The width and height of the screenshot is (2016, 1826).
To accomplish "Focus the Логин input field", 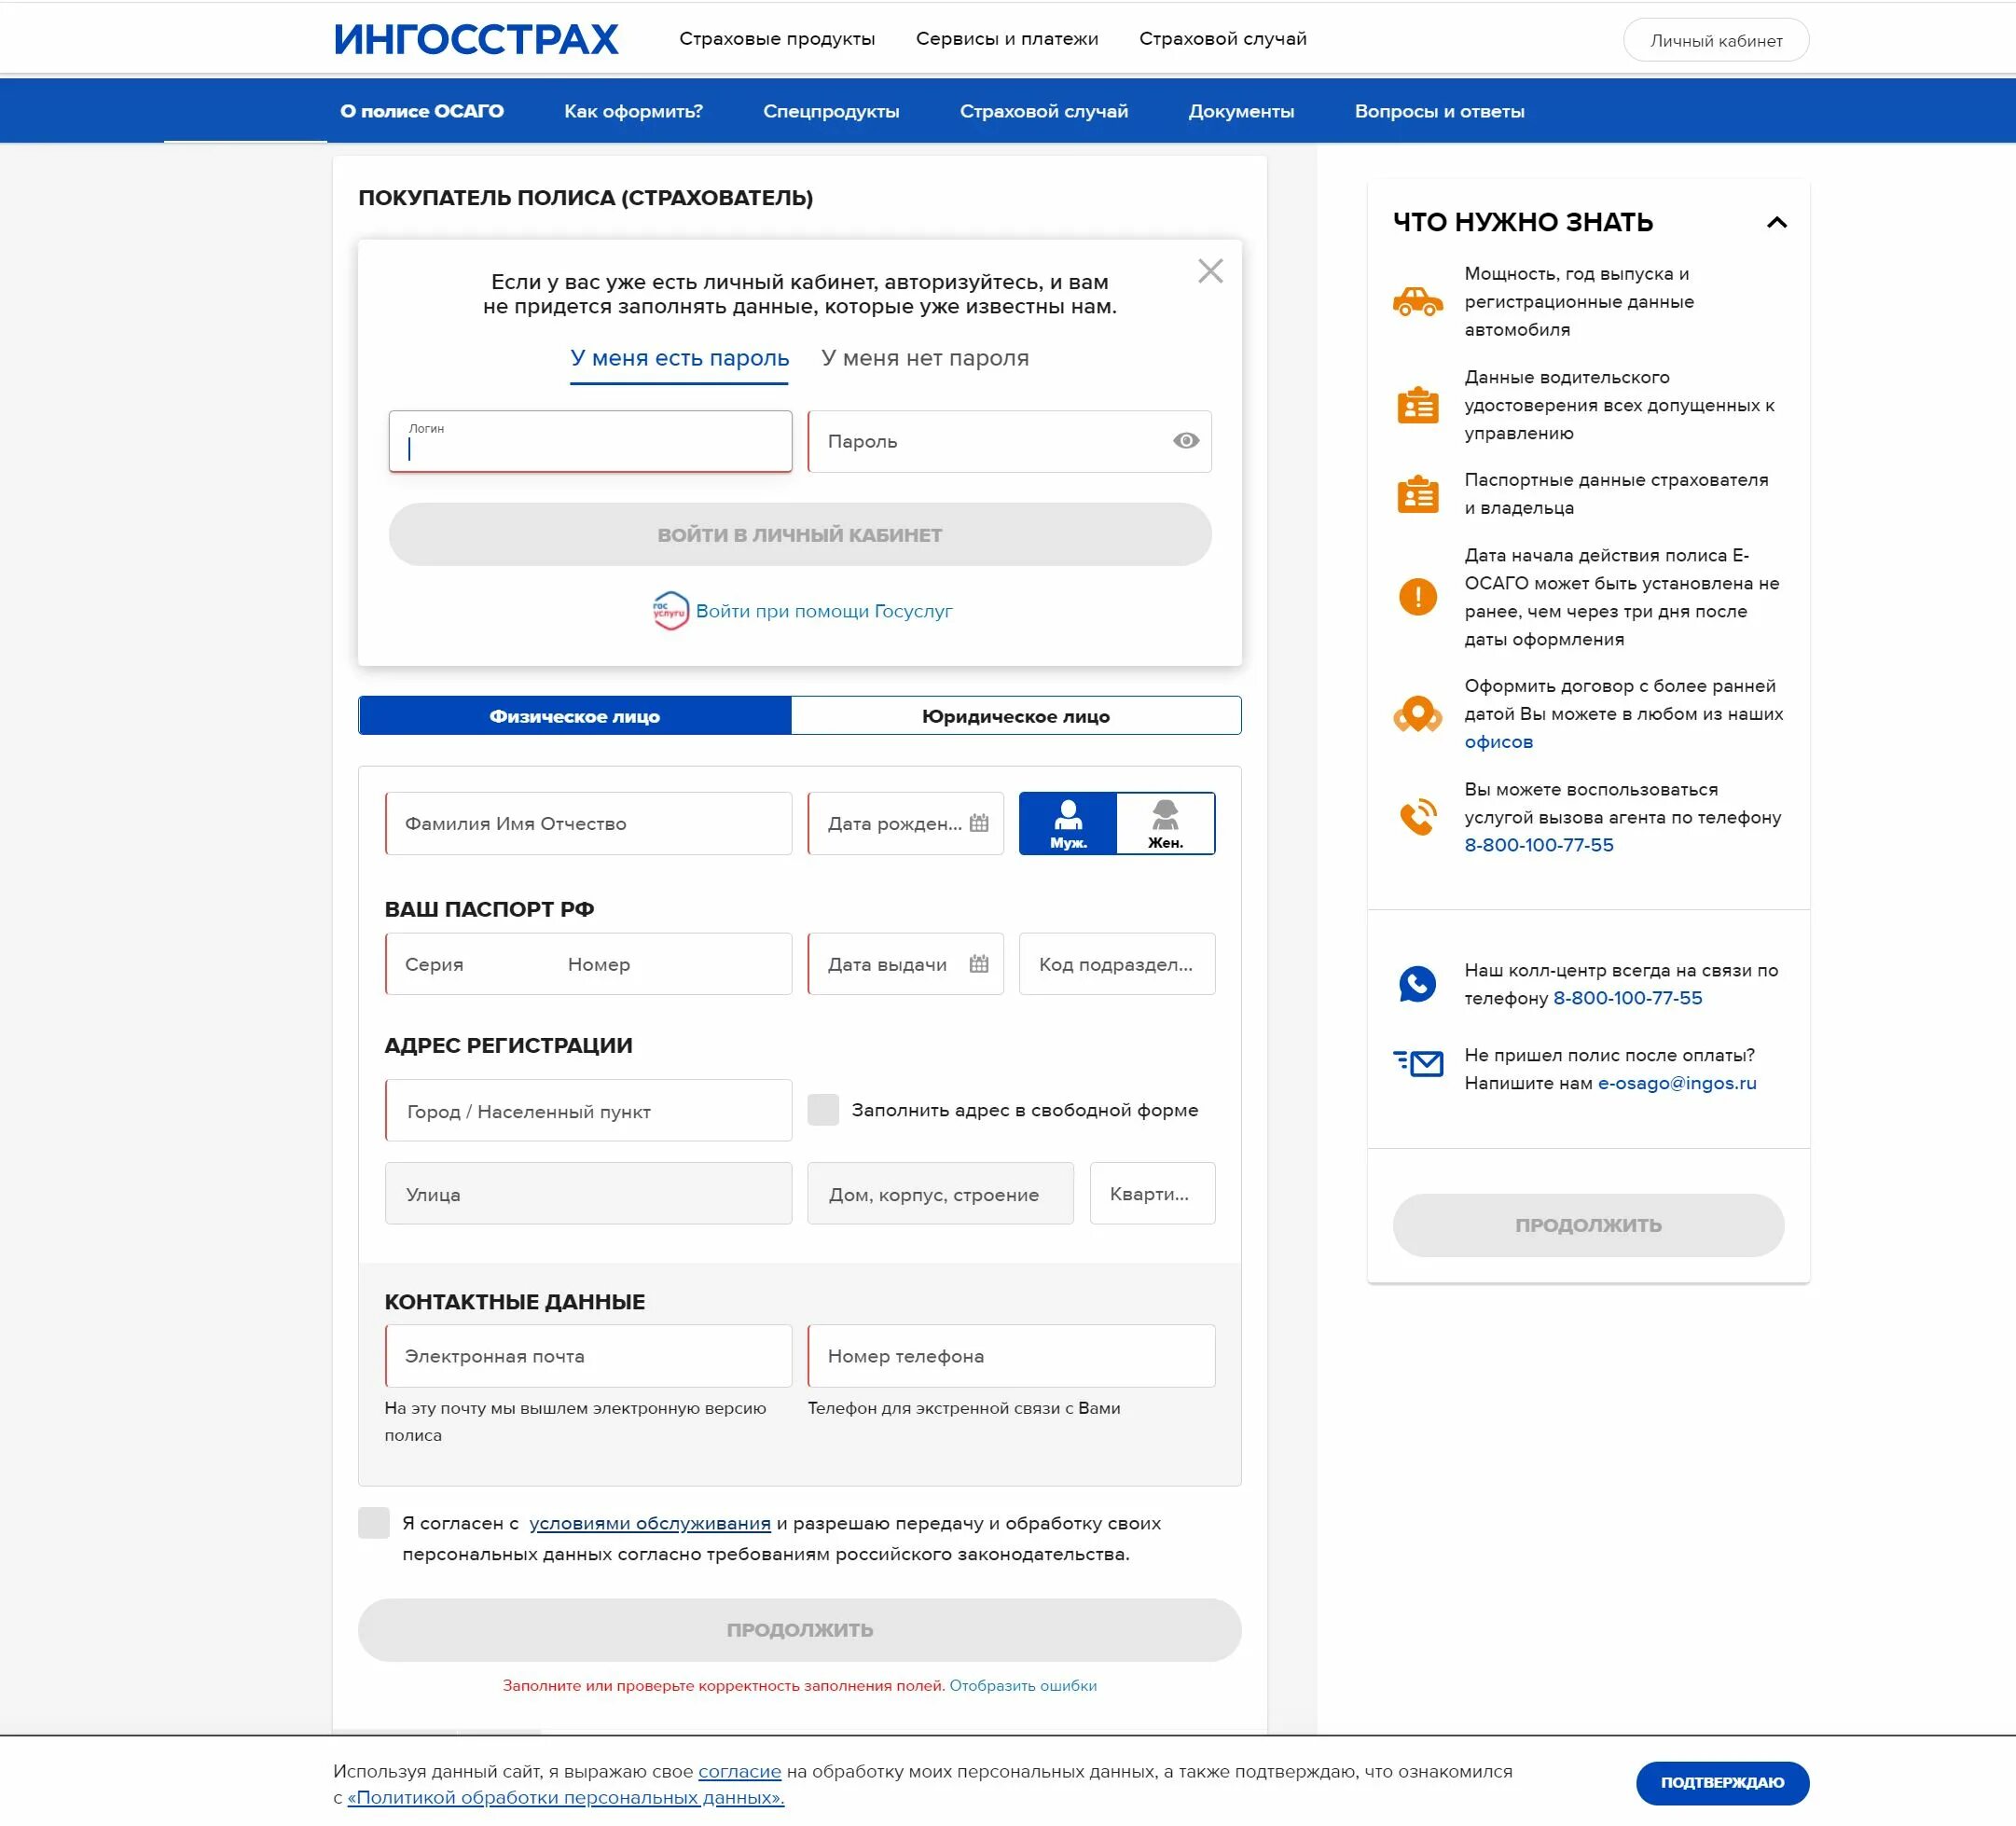I will pos(590,441).
